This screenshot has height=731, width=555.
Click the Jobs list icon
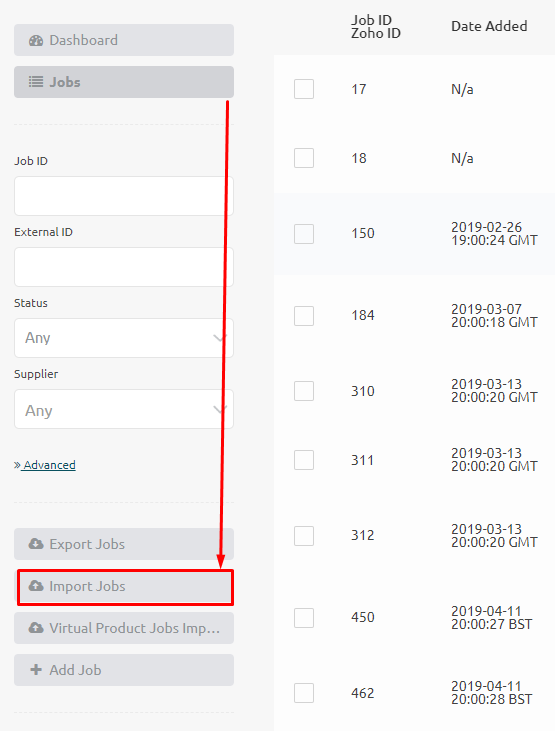point(36,82)
